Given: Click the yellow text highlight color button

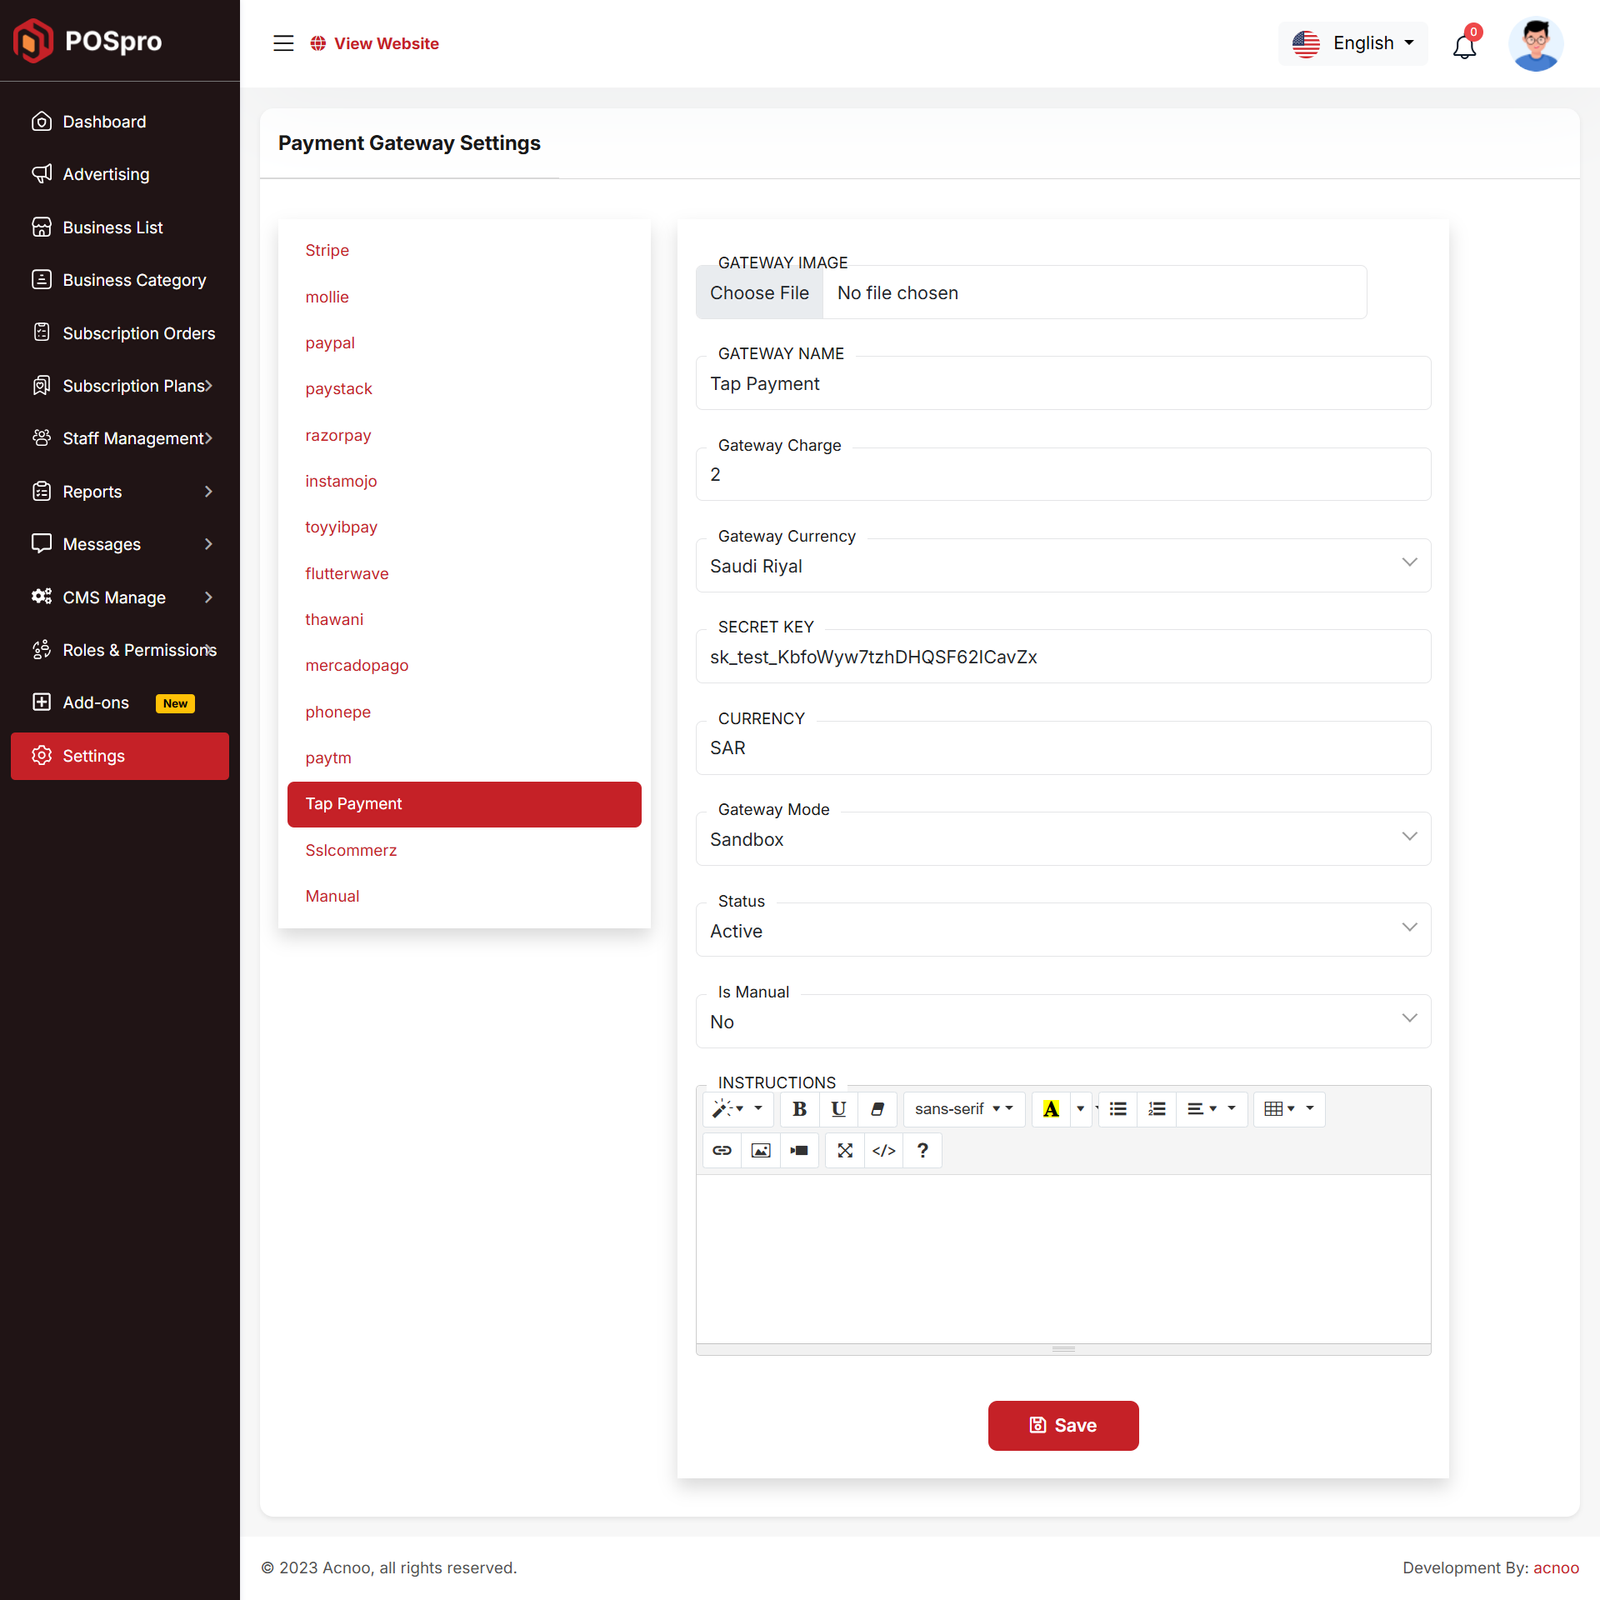Looking at the screenshot, I should pyautogui.click(x=1051, y=1109).
